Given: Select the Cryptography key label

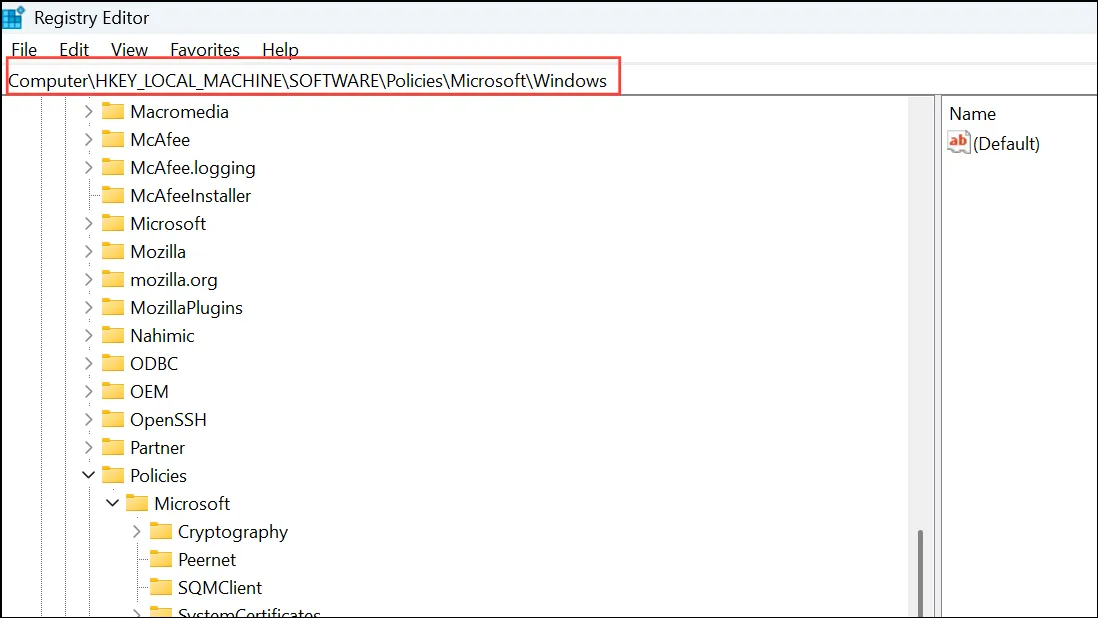Looking at the screenshot, I should pyautogui.click(x=232, y=532).
